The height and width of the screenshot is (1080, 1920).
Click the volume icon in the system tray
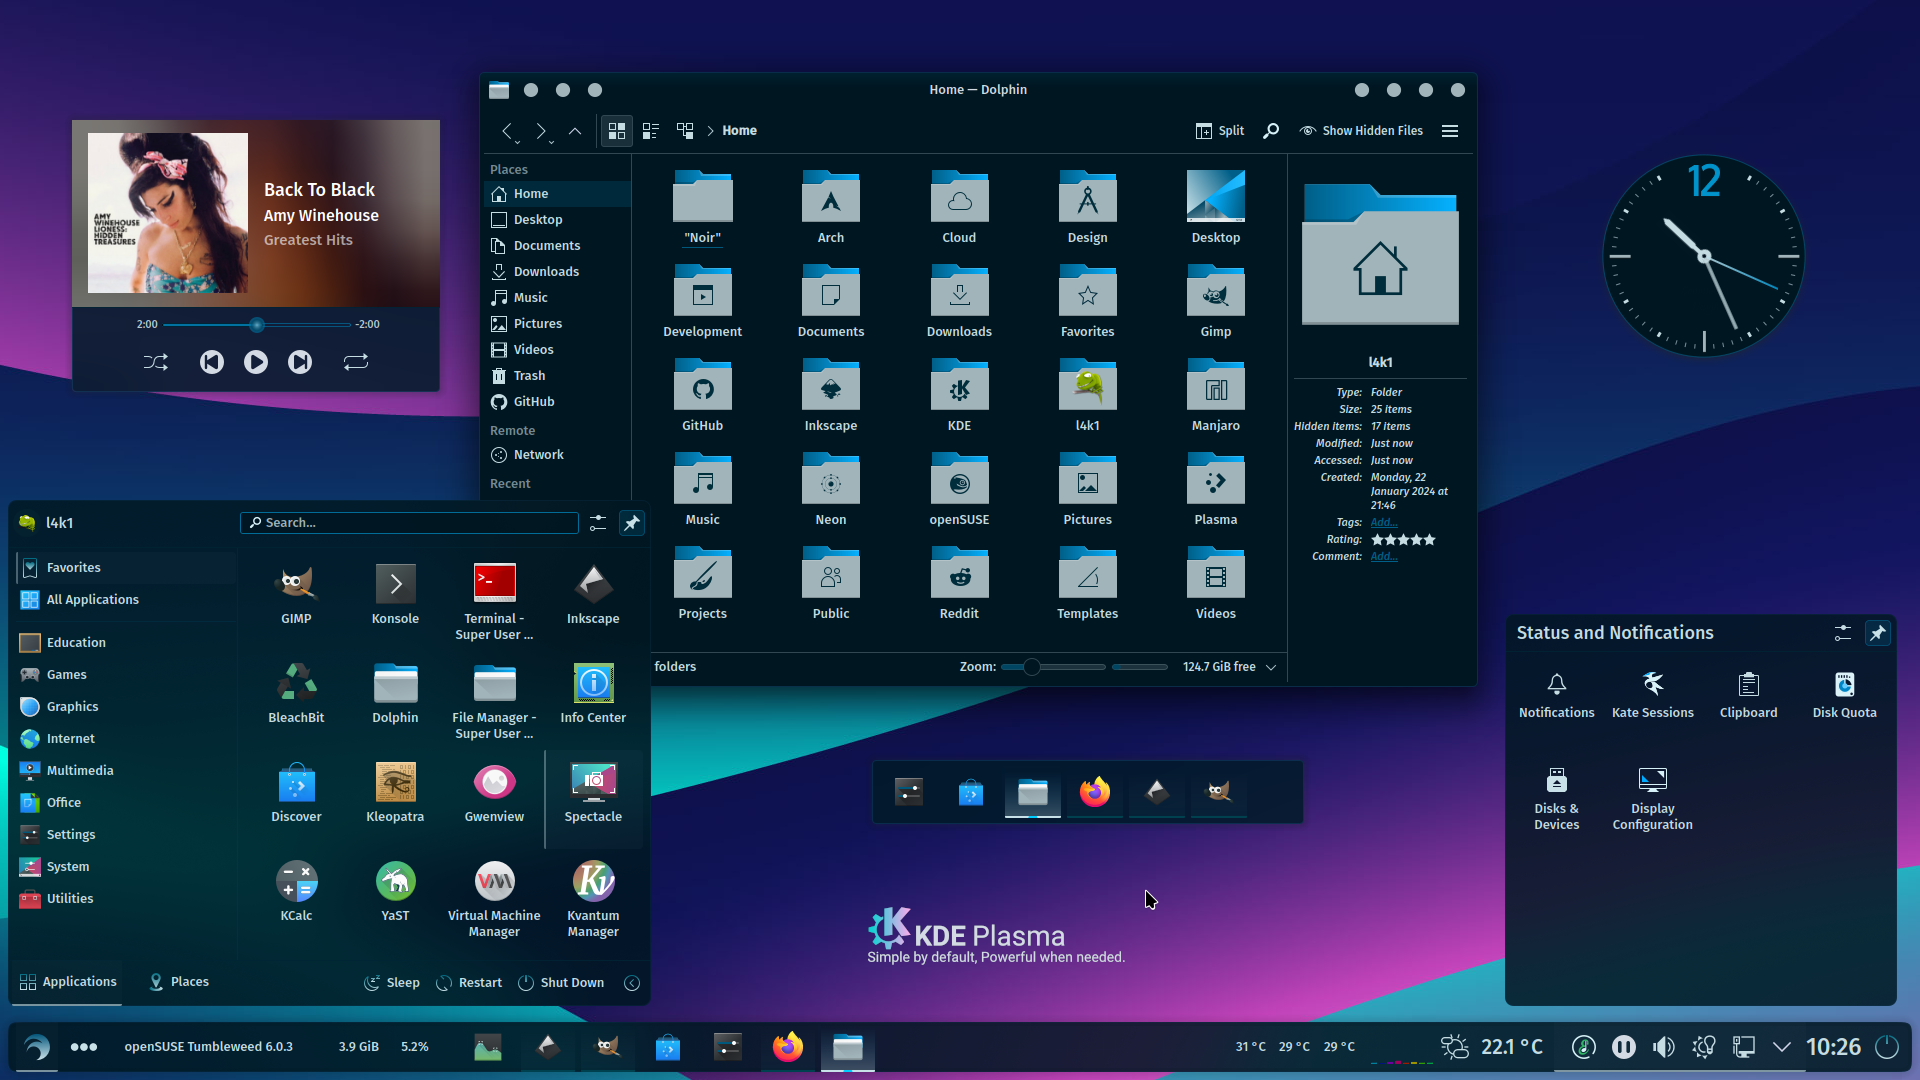click(1663, 1047)
